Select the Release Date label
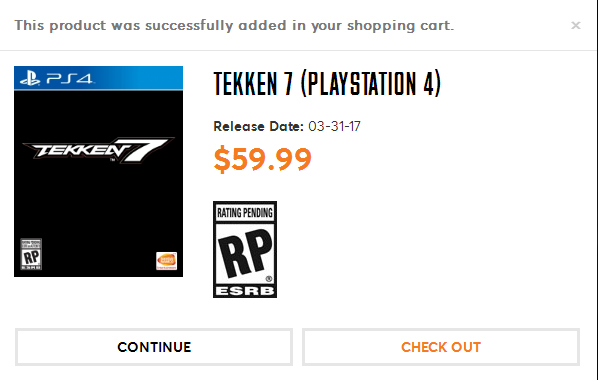The width and height of the screenshot is (598, 380). pos(258,126)
